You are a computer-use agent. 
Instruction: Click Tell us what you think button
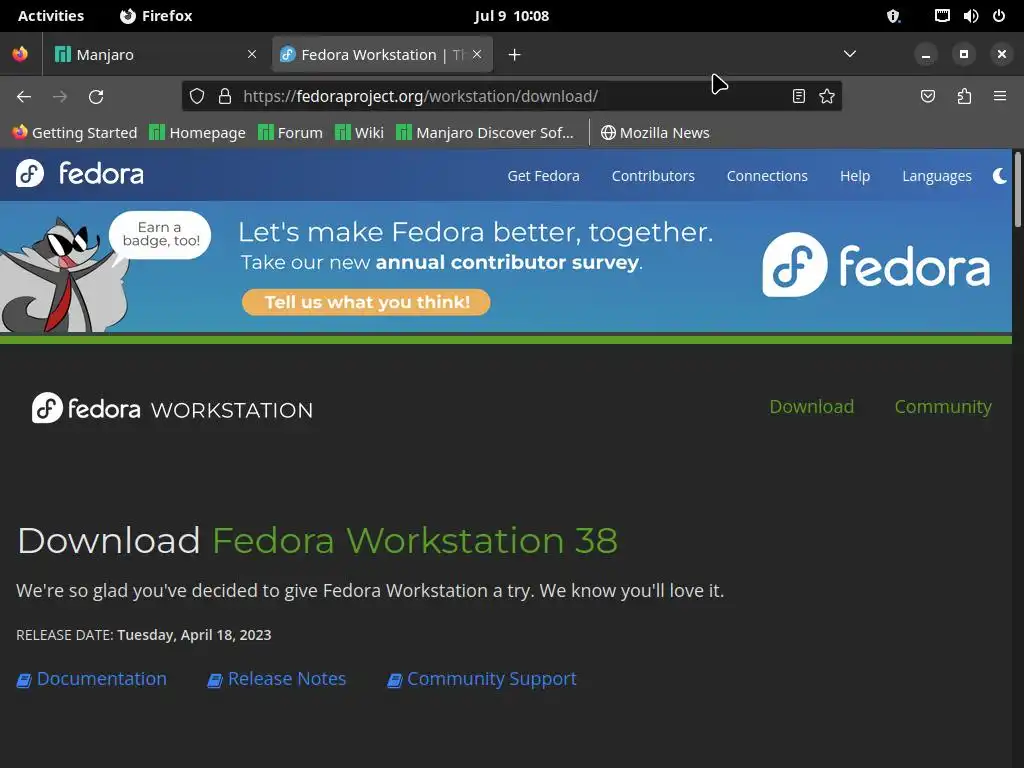[366, 302]
